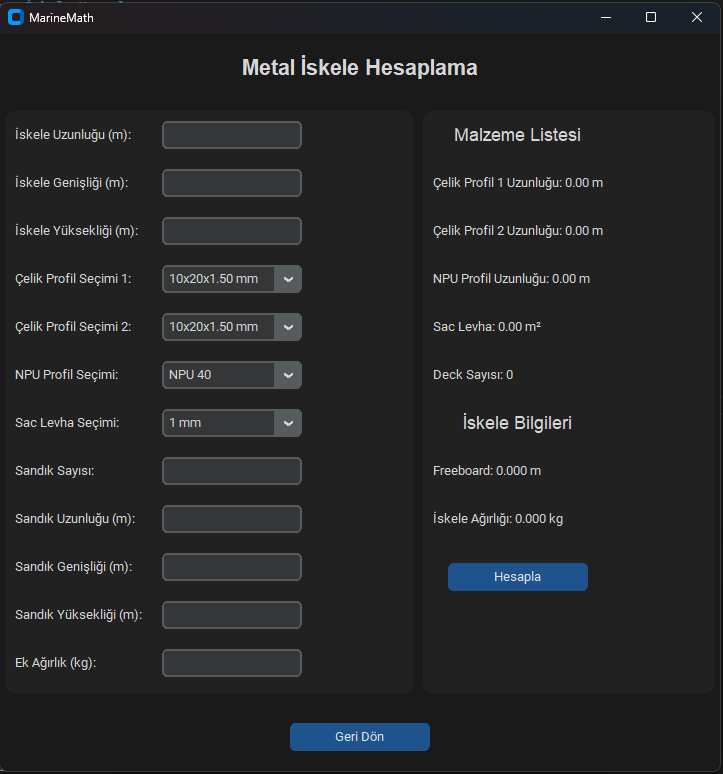Expand the Çelik Profil Seçimi 2 combo box
Screen dimensions: 723x774
coord(231,327)
